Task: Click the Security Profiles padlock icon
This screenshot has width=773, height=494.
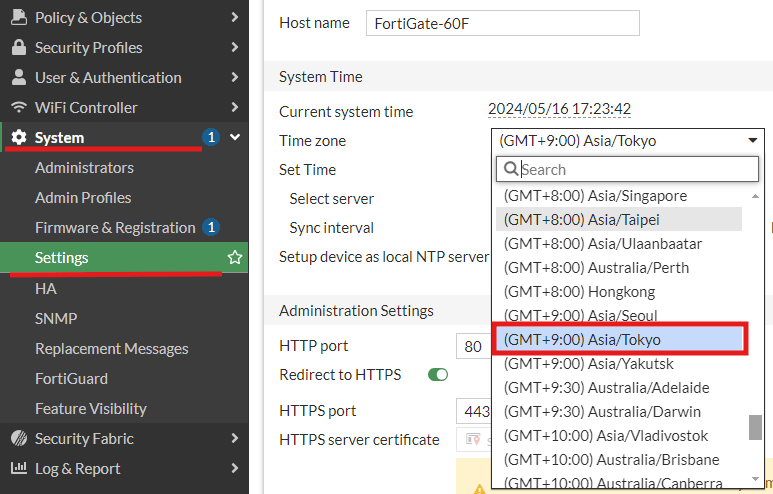Action: tap(19, 47)
